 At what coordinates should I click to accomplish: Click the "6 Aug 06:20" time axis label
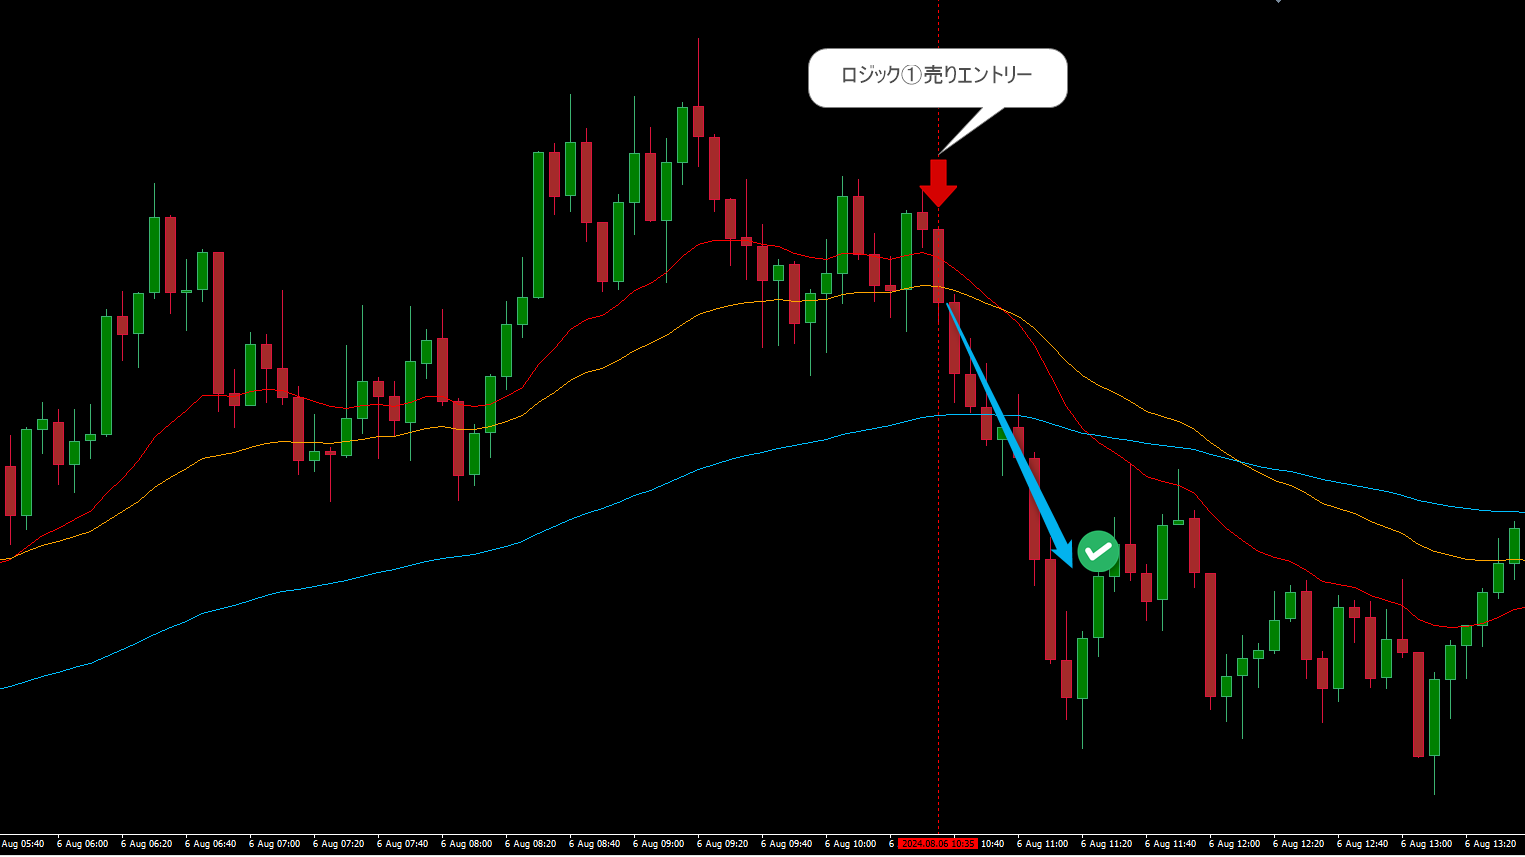[x=146, y=844]
